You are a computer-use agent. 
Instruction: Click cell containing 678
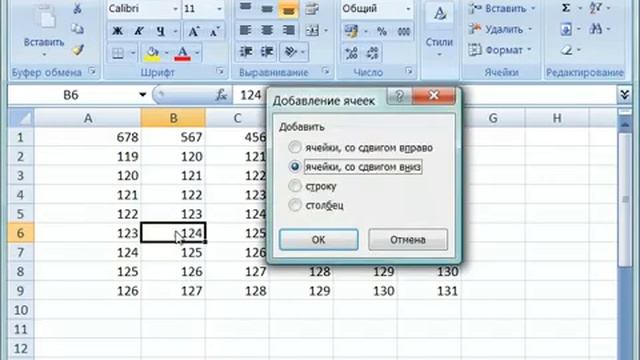(88, 137)
